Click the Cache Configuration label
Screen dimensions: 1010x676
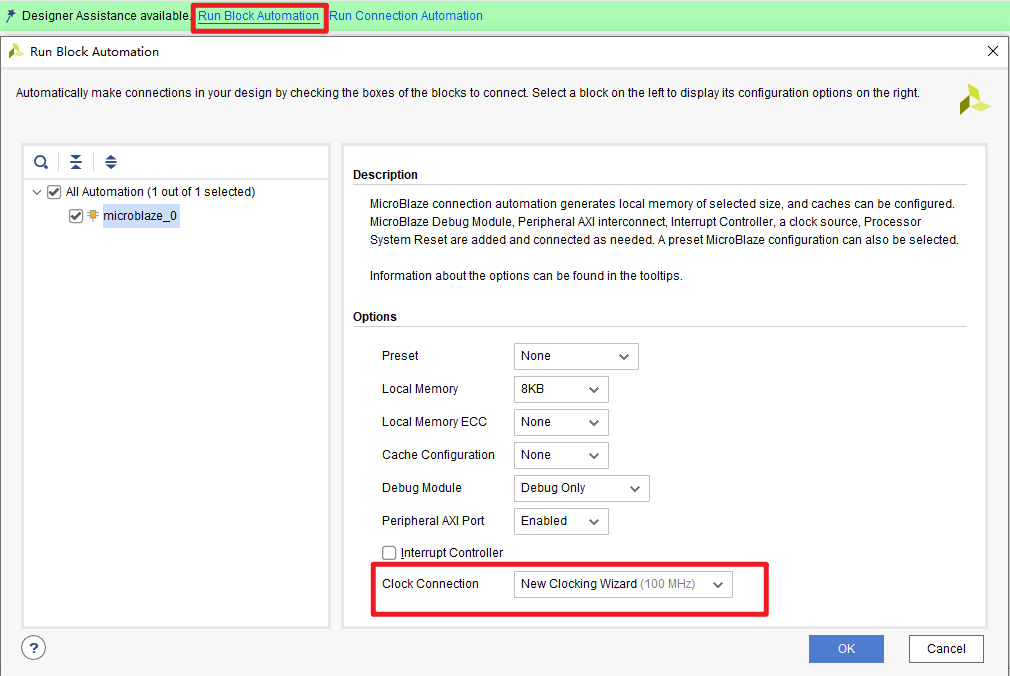438,454
